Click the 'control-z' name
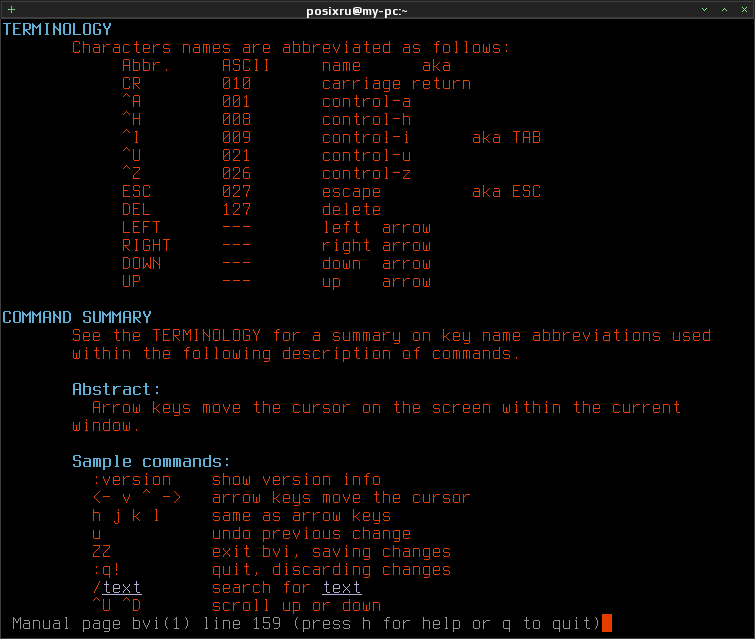Screen dimensions: 755x639 click(x=366, y=173)
